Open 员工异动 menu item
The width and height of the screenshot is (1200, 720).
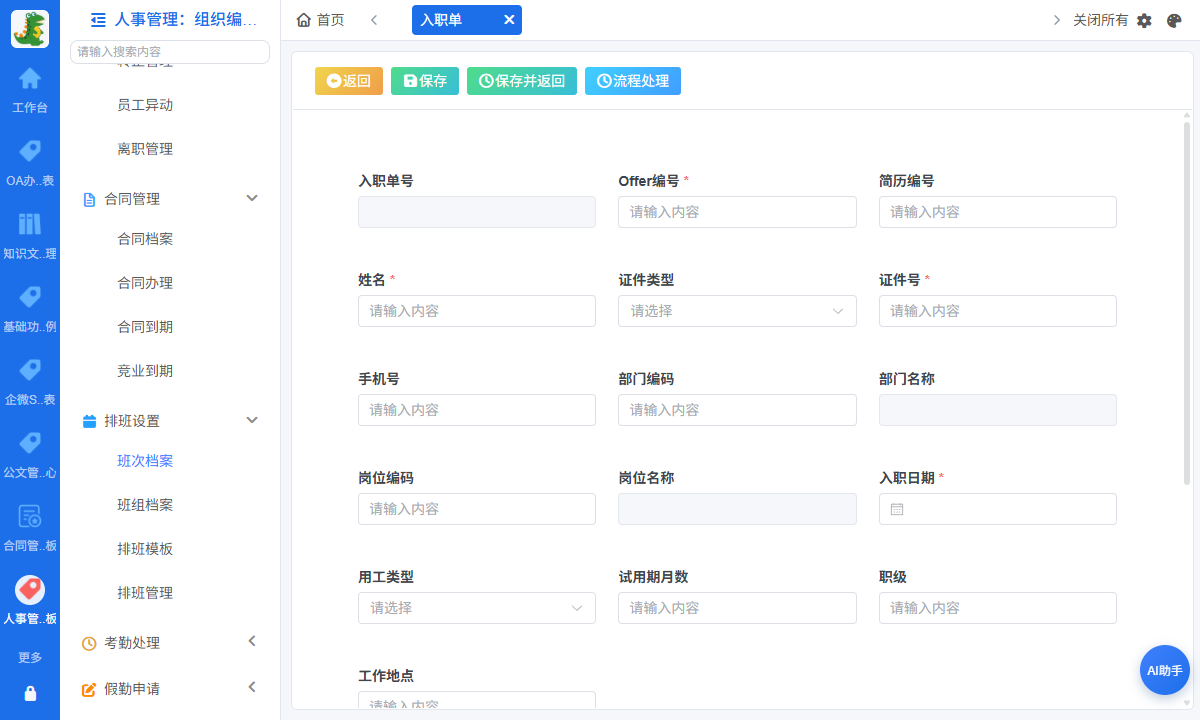145,105
